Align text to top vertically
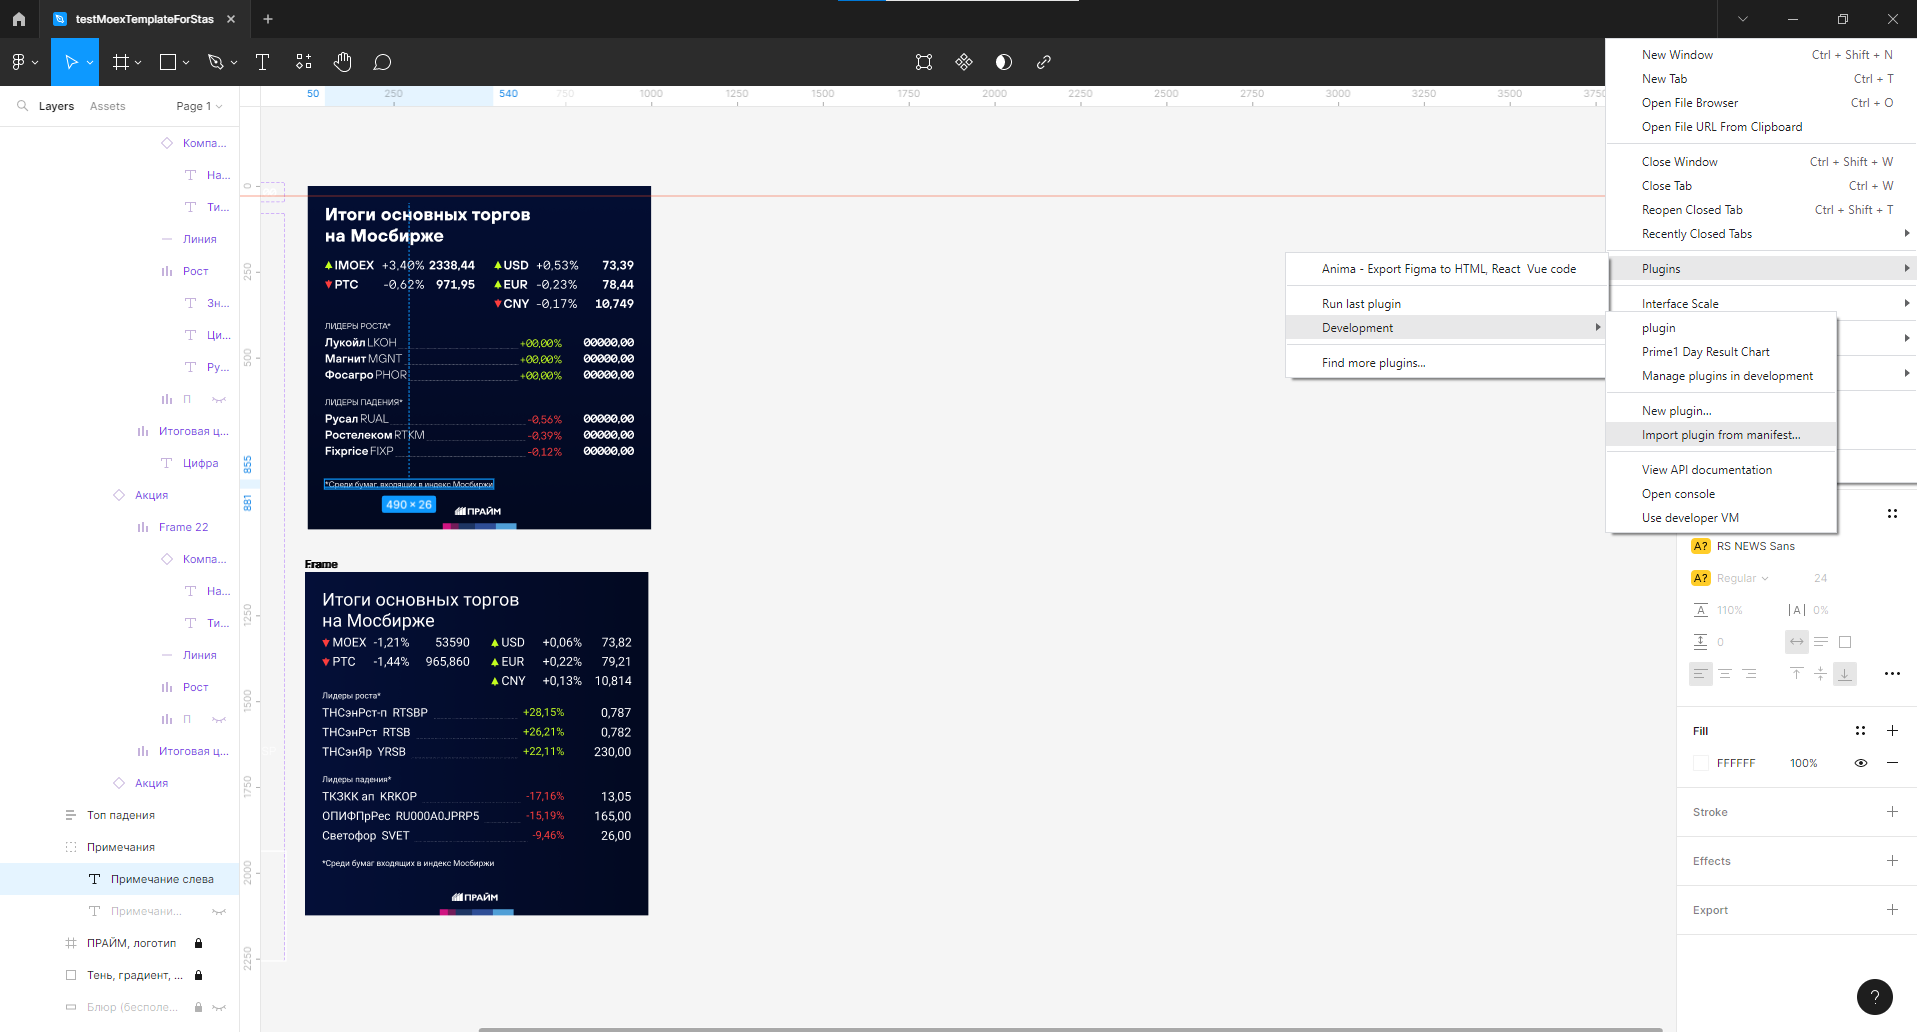This screenshot has height=1032, width=1917. click(x=1797, y=674)
